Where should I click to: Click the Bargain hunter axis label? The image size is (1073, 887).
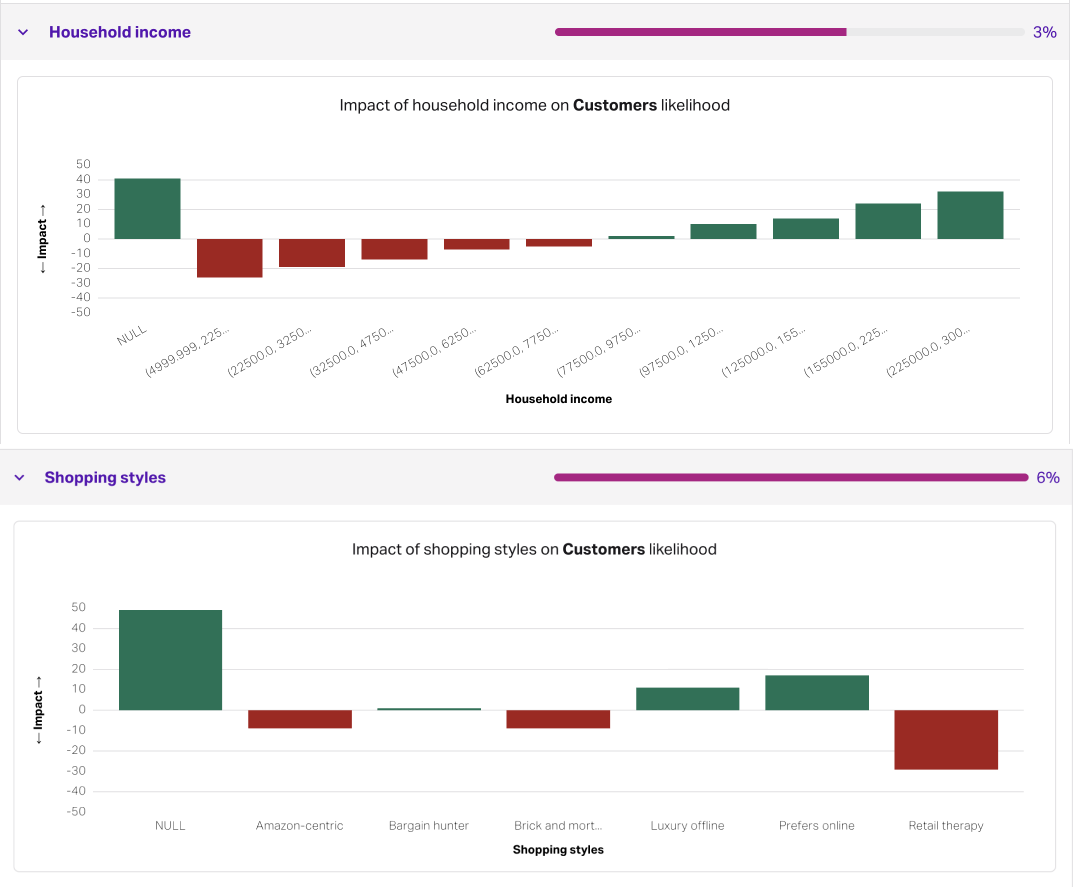tap(429, 826)
